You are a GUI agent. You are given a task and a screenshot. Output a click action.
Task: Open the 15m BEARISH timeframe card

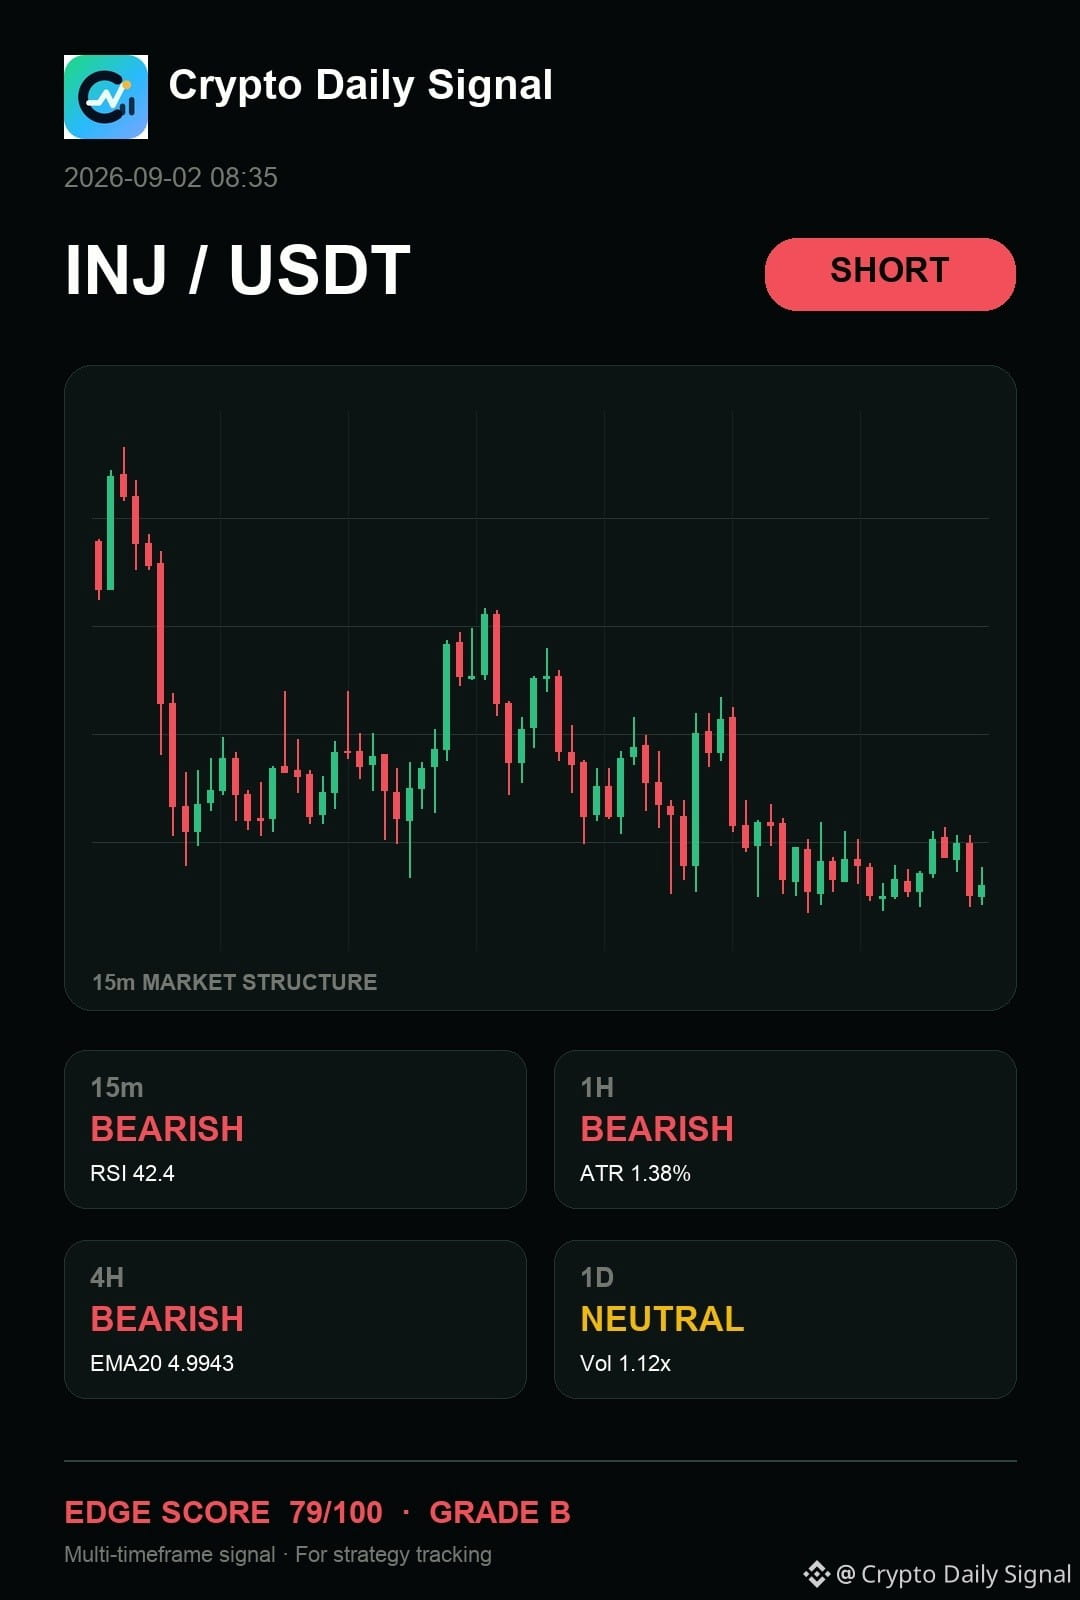(x=295, y=1129)
